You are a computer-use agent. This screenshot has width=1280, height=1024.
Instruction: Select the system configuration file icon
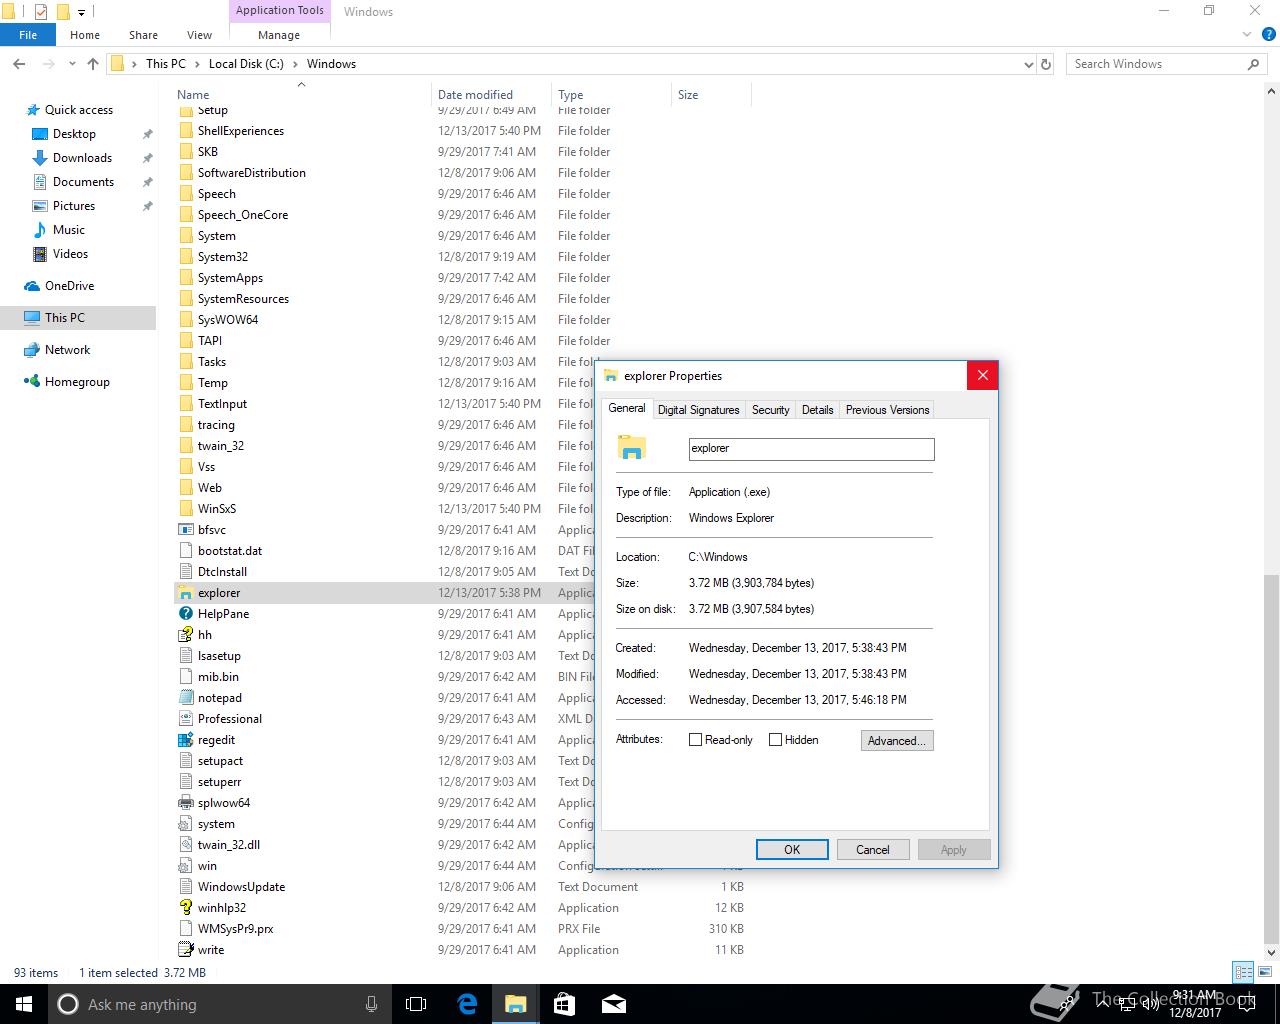pos(185,824)
